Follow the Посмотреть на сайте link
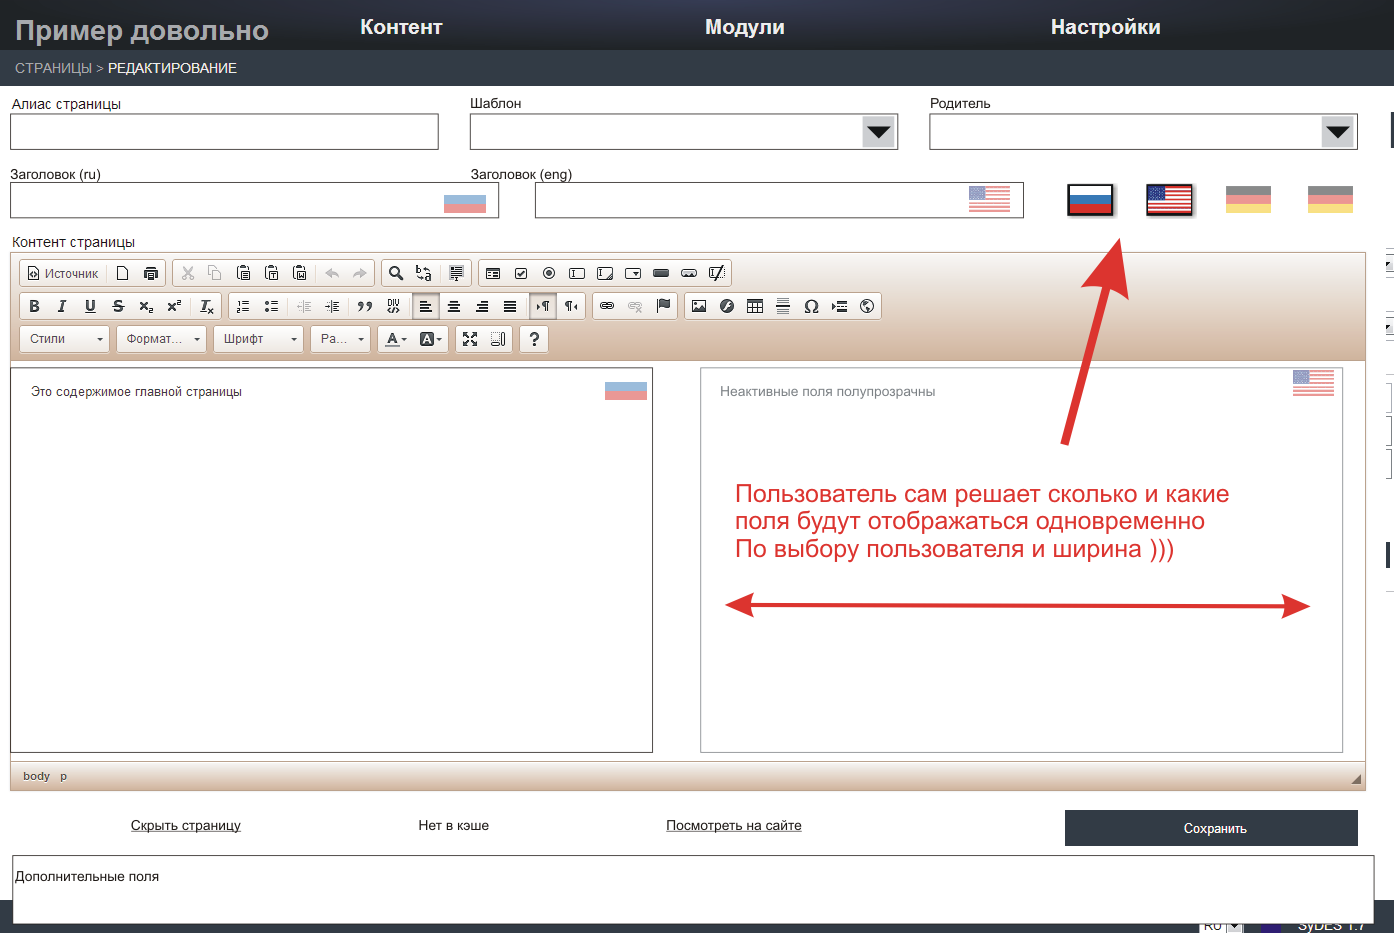This screenshot has height=933, width=1394. point(733,825)
